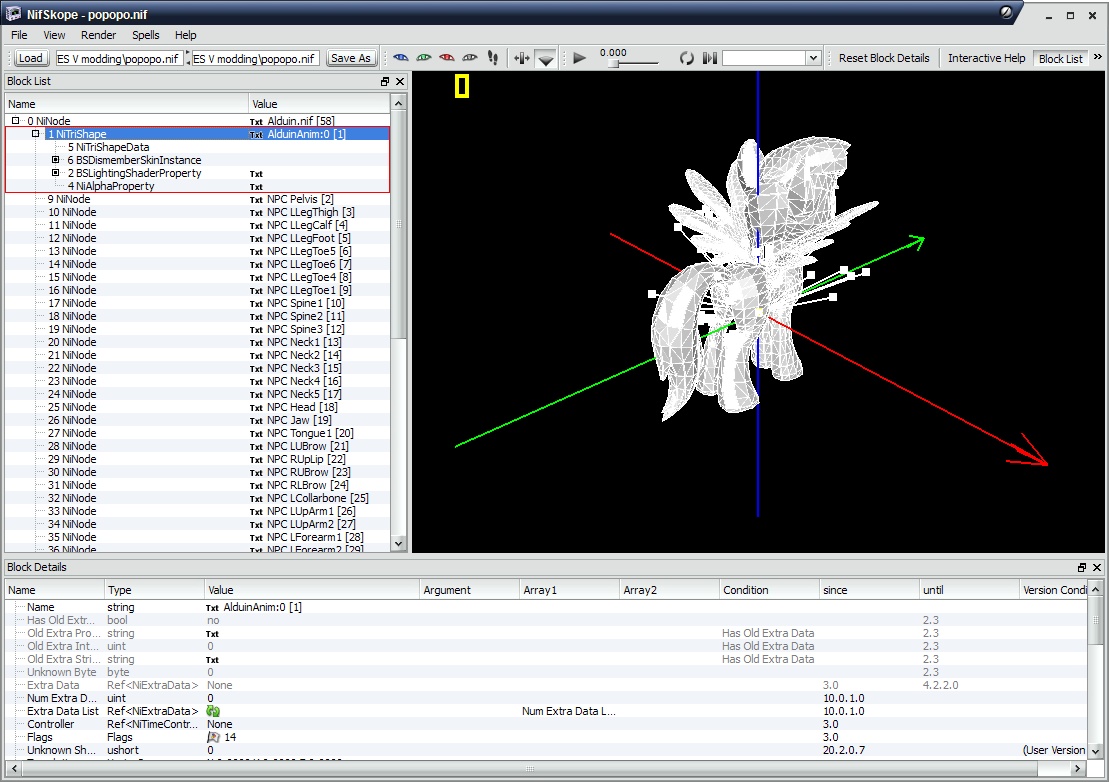Click the Txt icon beside NPC LCollarbone [25]

(256, 499)
